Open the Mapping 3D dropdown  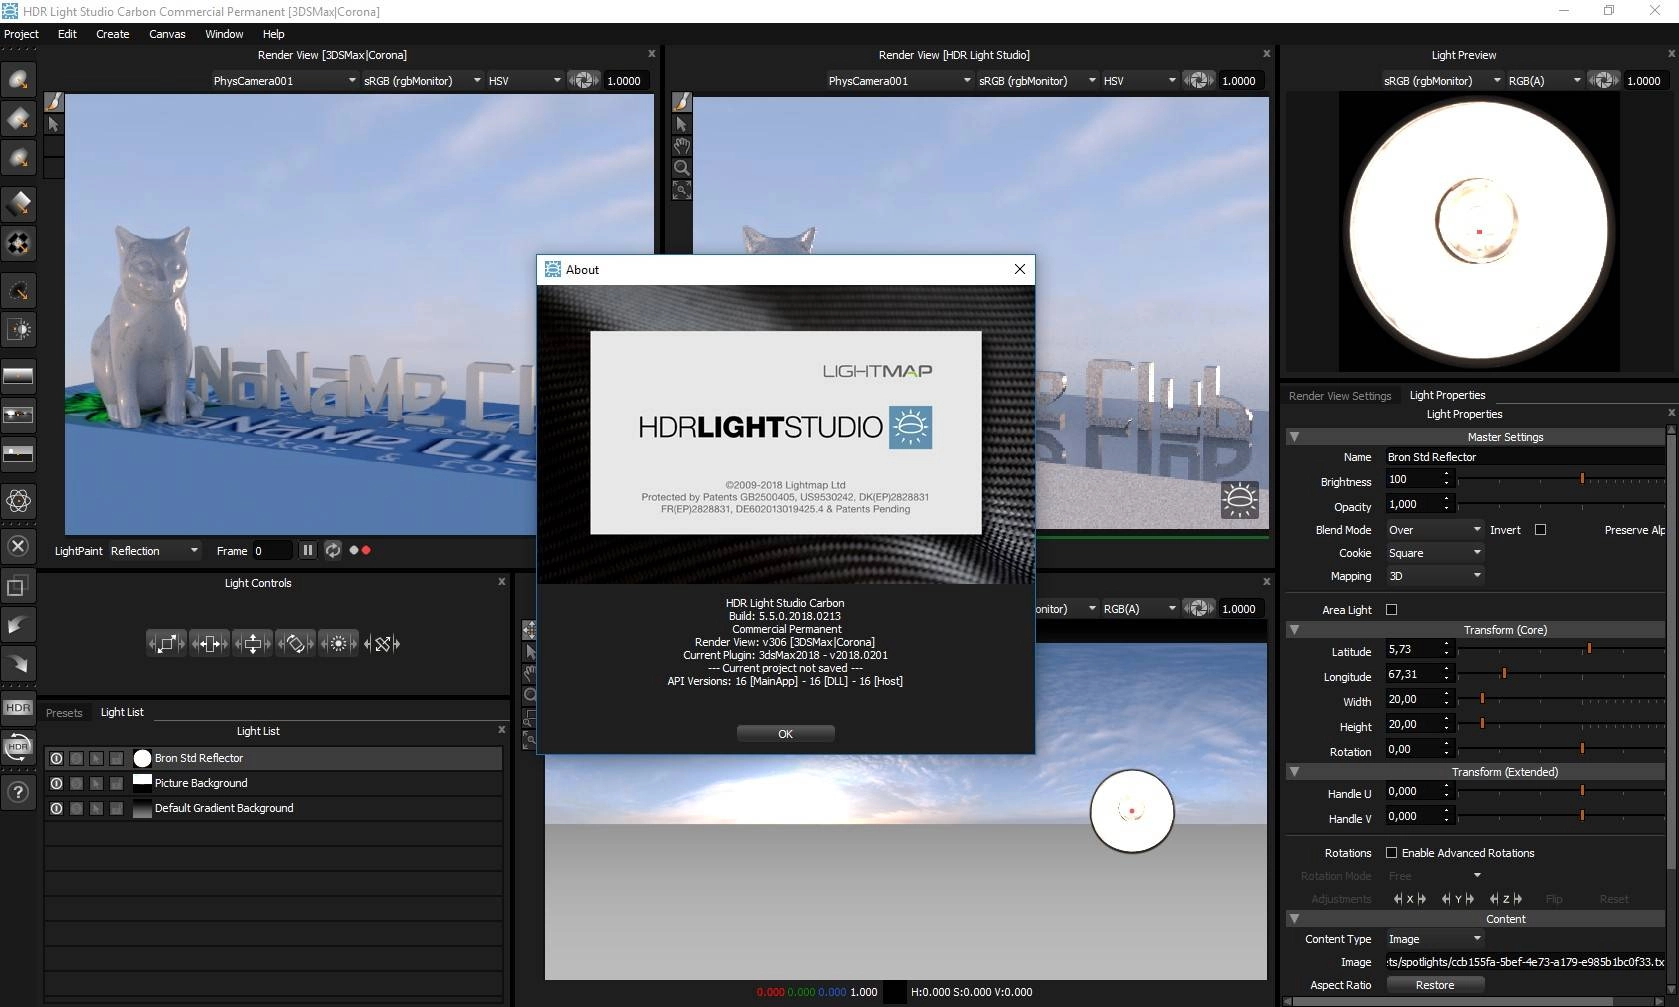1434,576
